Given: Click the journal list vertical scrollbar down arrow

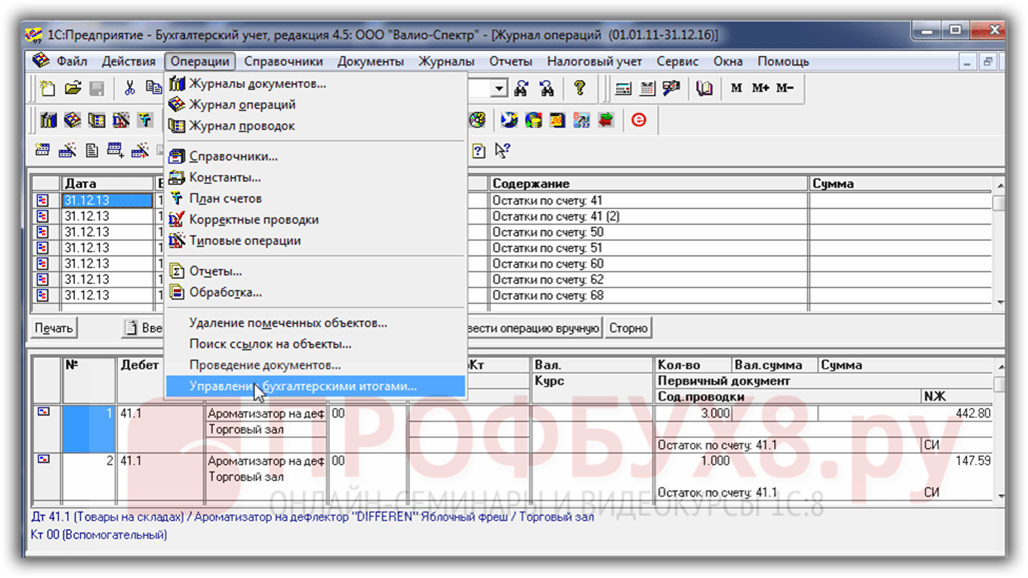Looking at the screenshot, I should [x=1000, y=303].
